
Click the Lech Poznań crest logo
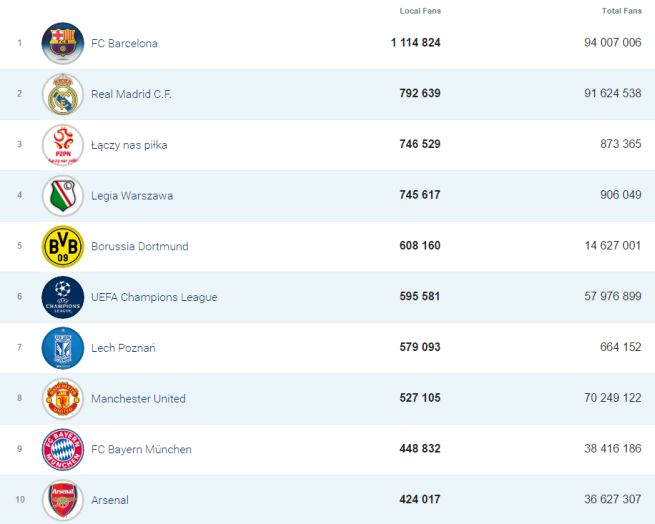(x=63, y=348)
